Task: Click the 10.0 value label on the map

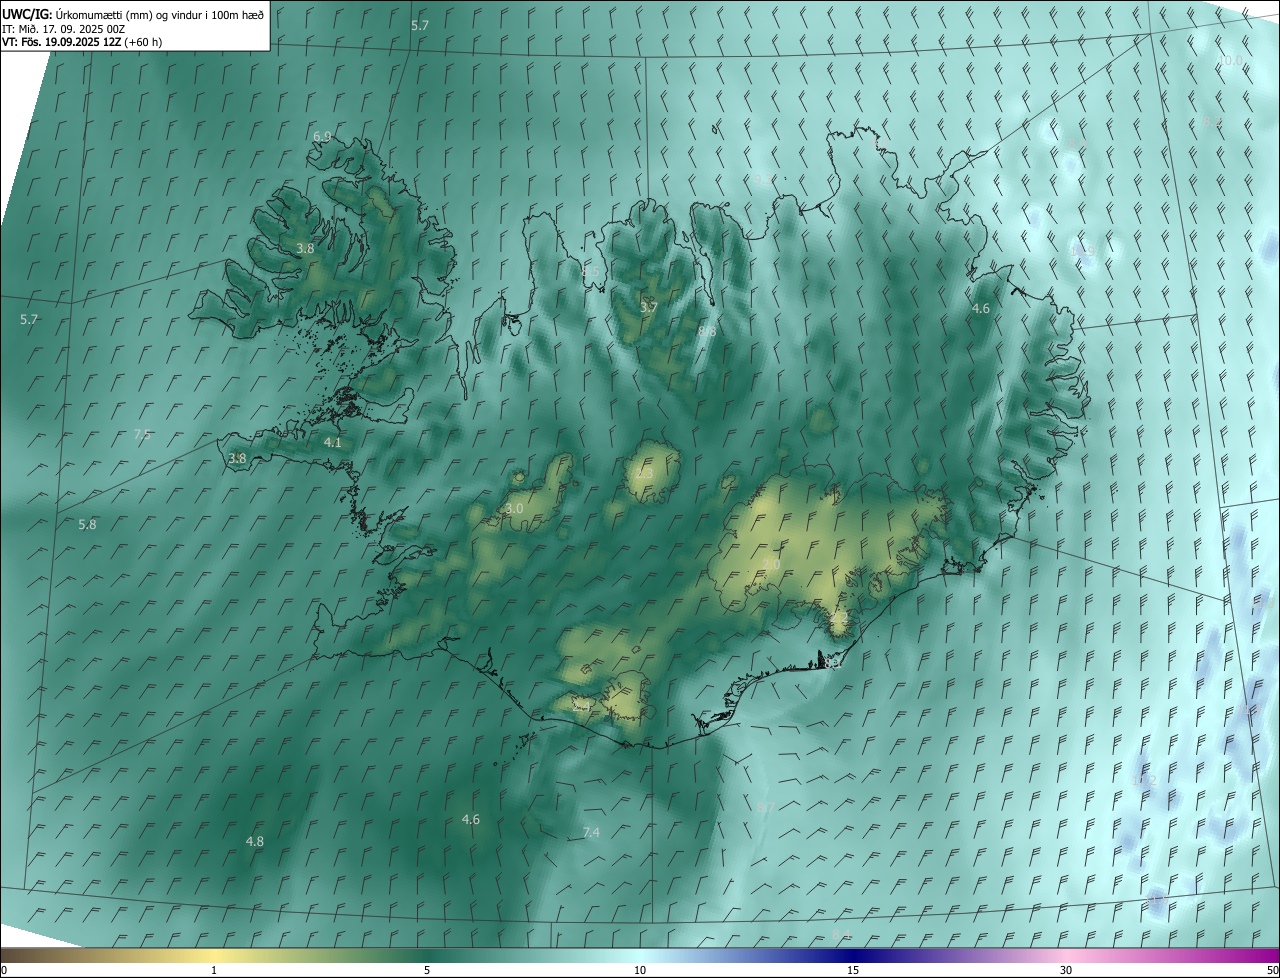Action: (1231, 60)
